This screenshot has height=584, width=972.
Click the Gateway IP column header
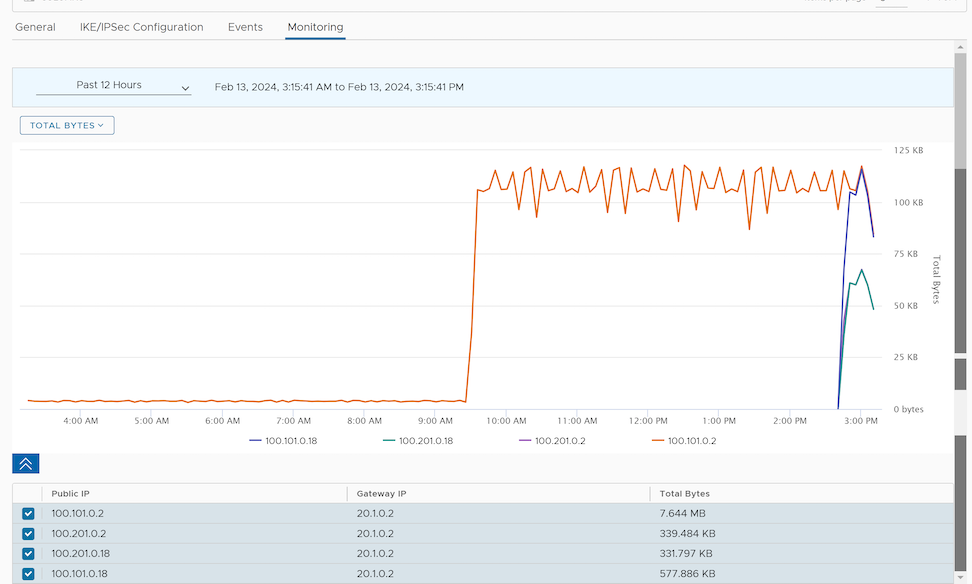pos(381,493)
